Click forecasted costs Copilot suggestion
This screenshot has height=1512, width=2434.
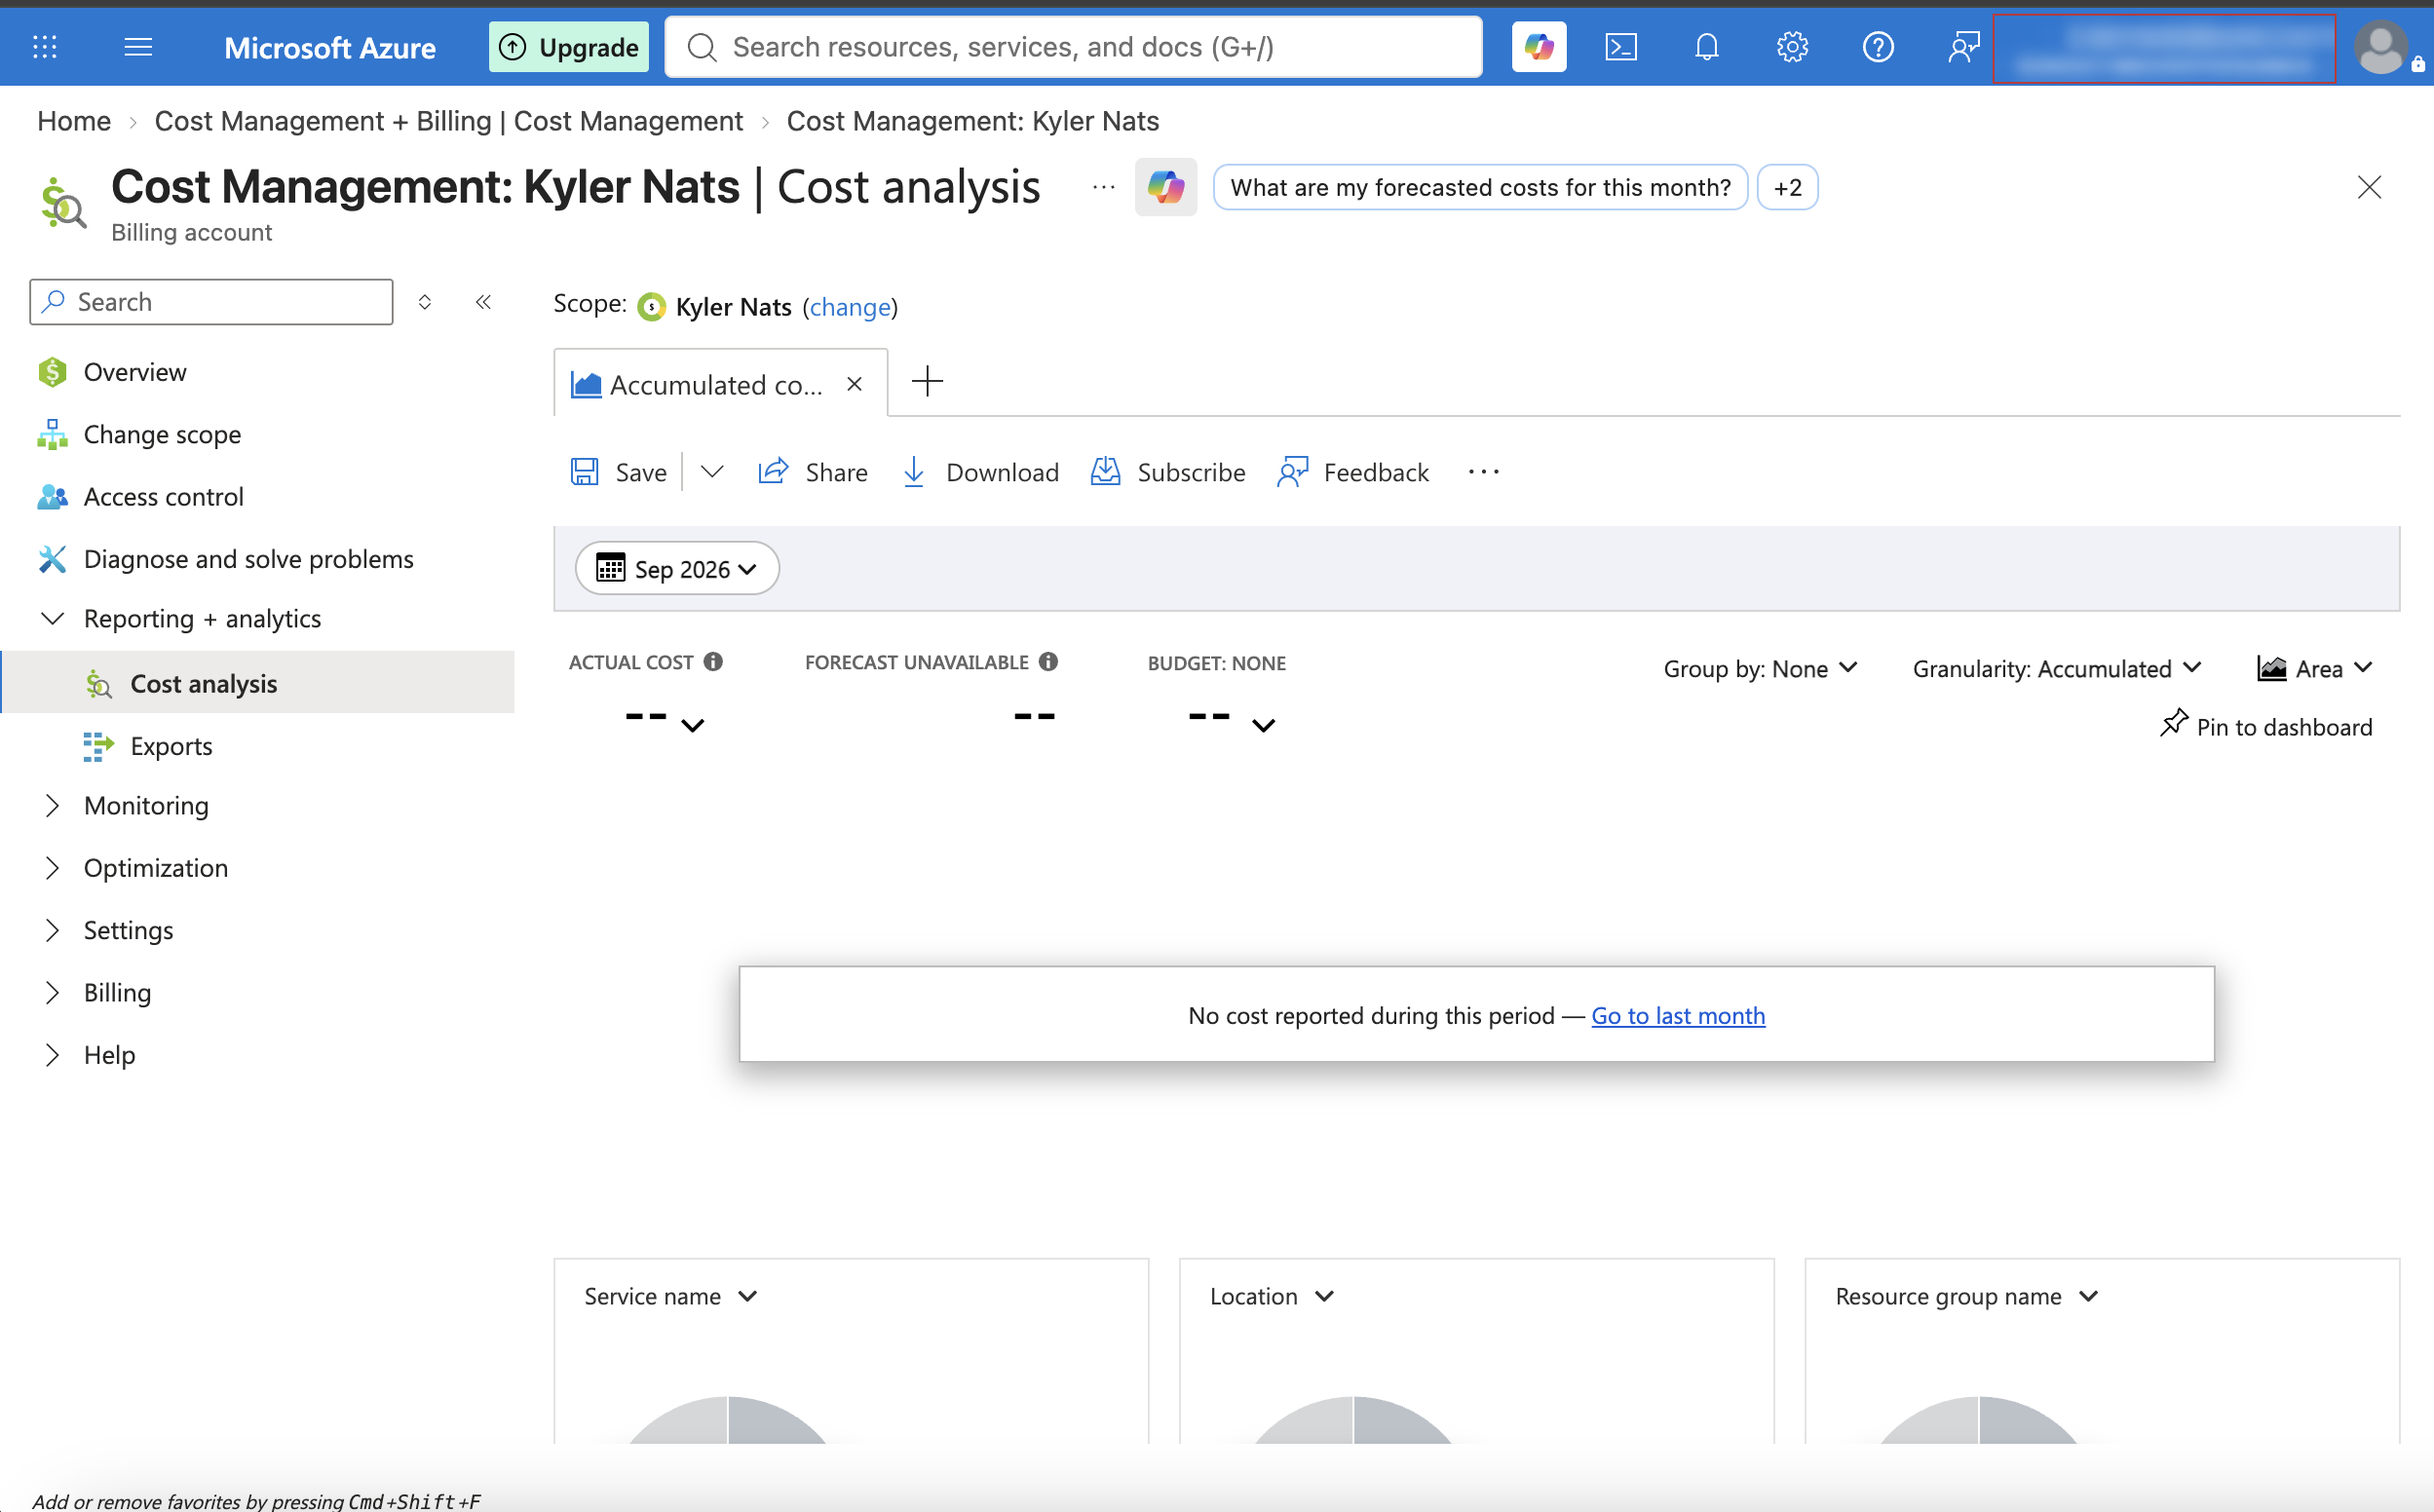[x=1479, y=187]
